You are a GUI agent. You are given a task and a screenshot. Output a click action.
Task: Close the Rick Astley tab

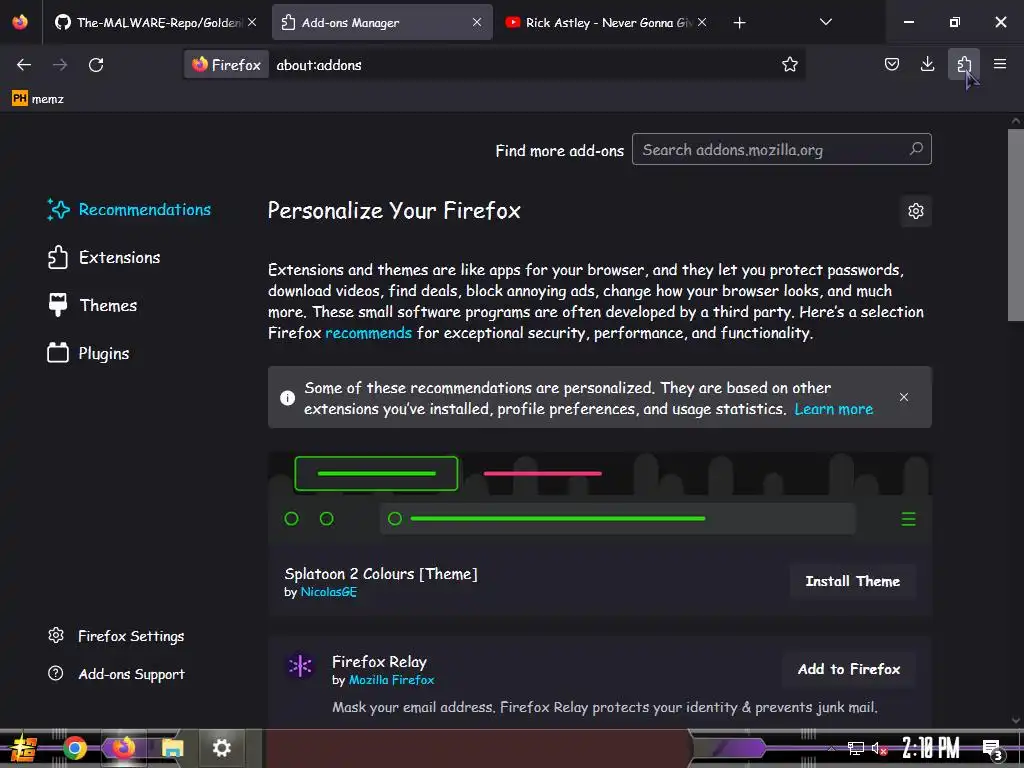[702, 22]
